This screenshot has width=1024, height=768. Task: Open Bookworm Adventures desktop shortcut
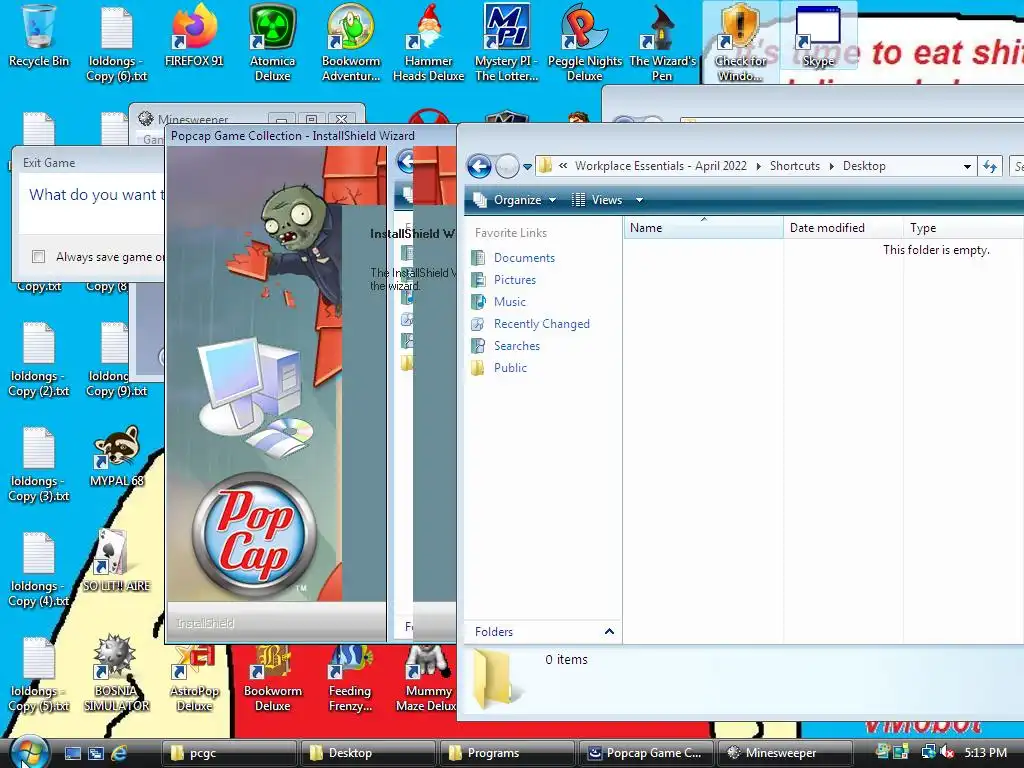[x=351, y=43]
